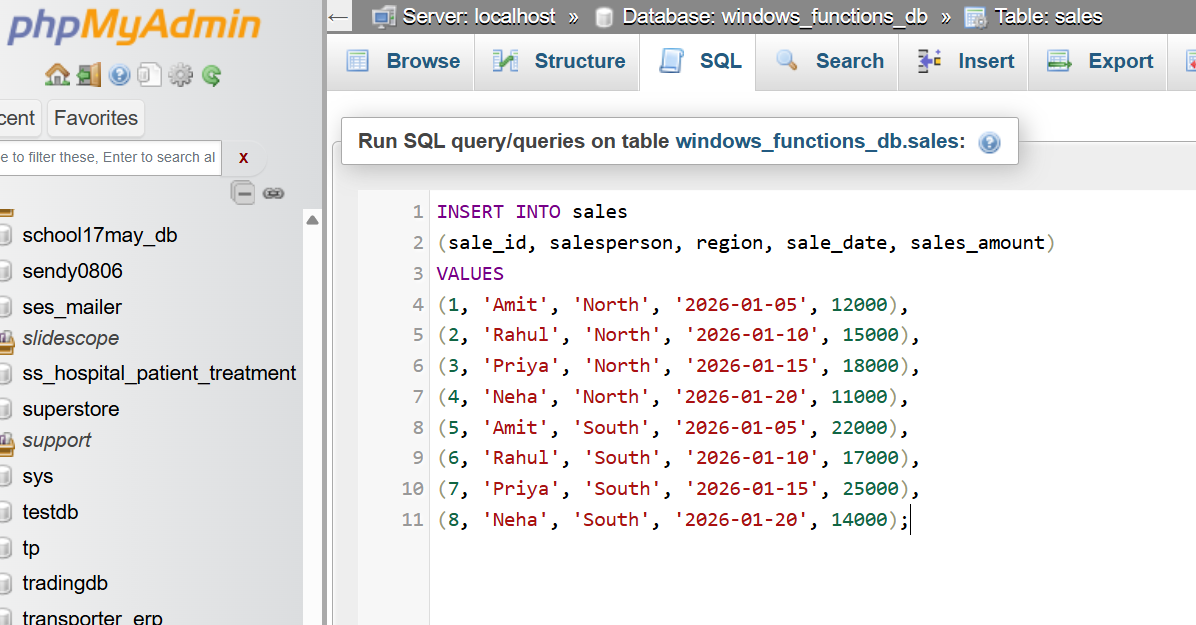Select superstore database in tree

[x=71, y=409]
